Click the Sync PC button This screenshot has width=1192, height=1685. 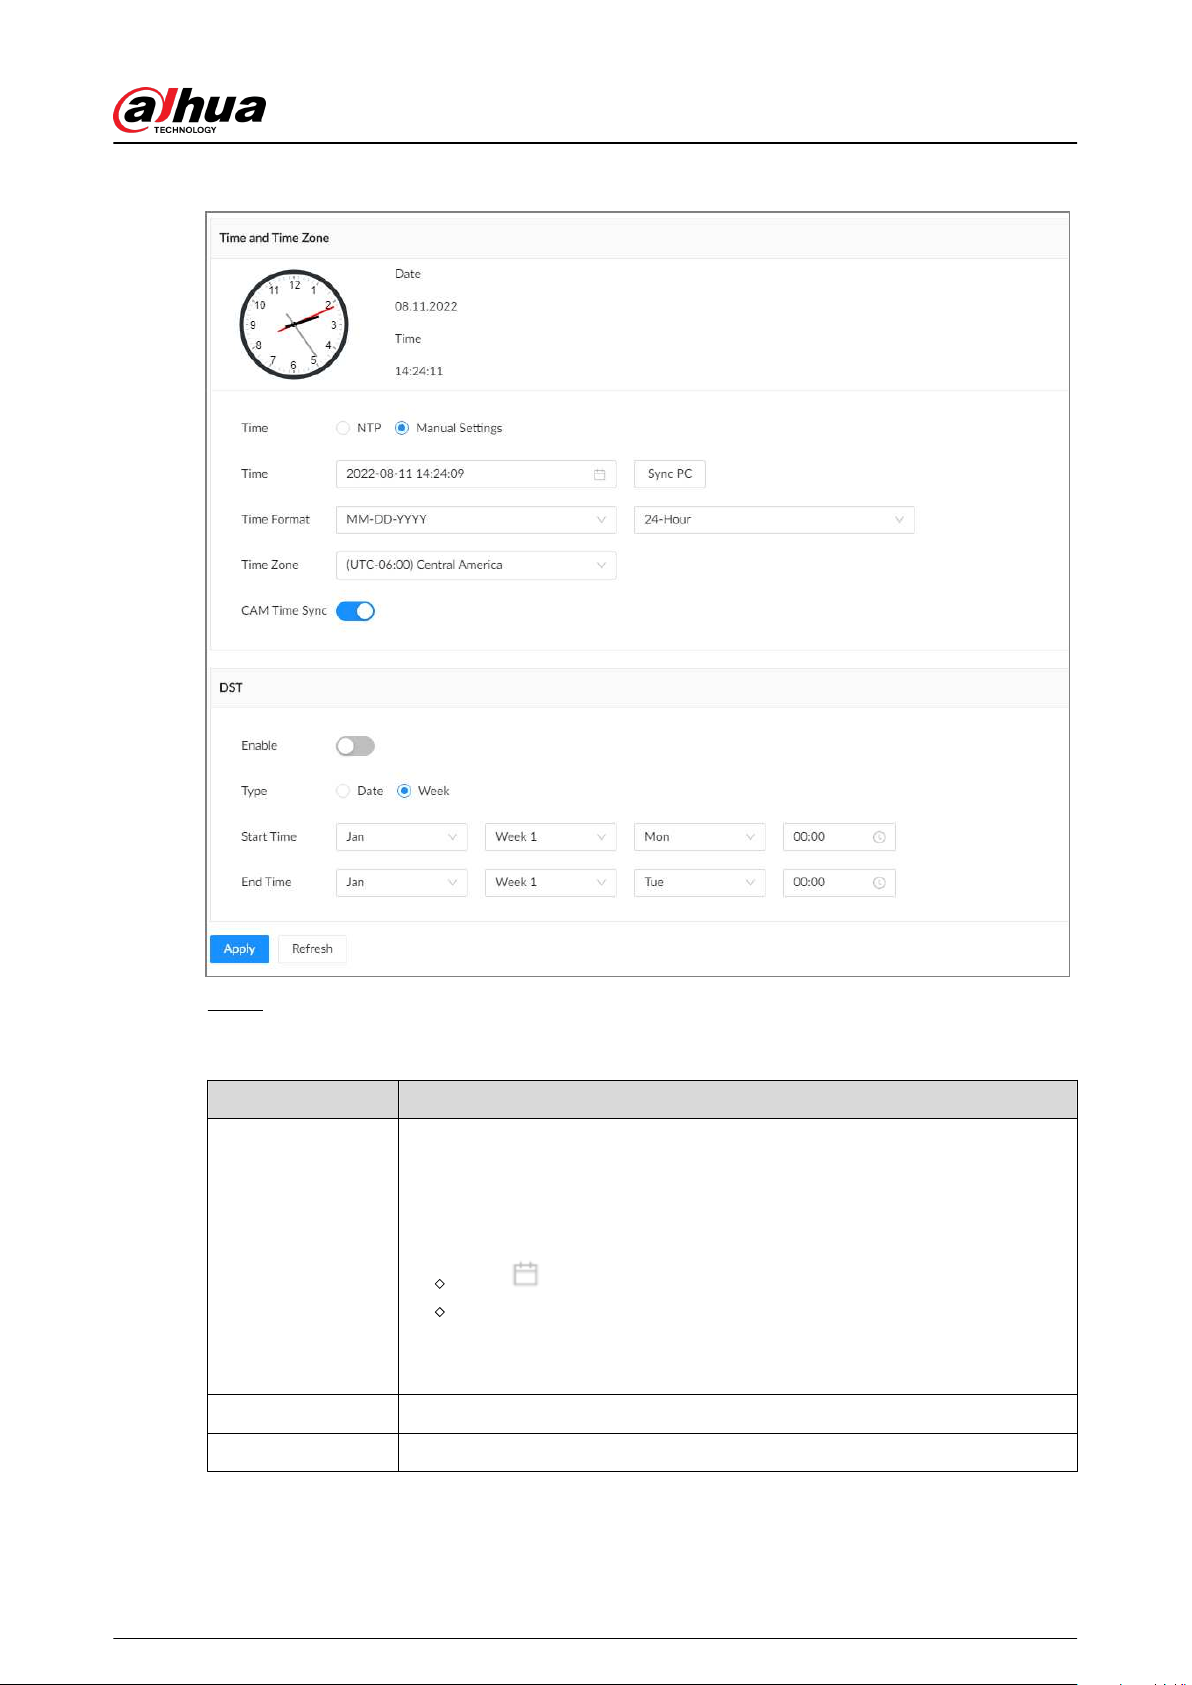[x=670, y=474]
